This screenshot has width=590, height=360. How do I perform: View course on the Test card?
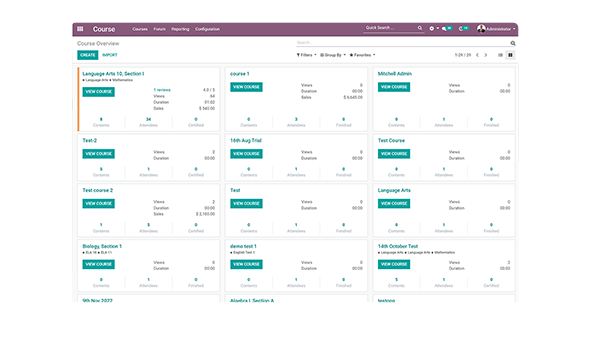point(246,204)
